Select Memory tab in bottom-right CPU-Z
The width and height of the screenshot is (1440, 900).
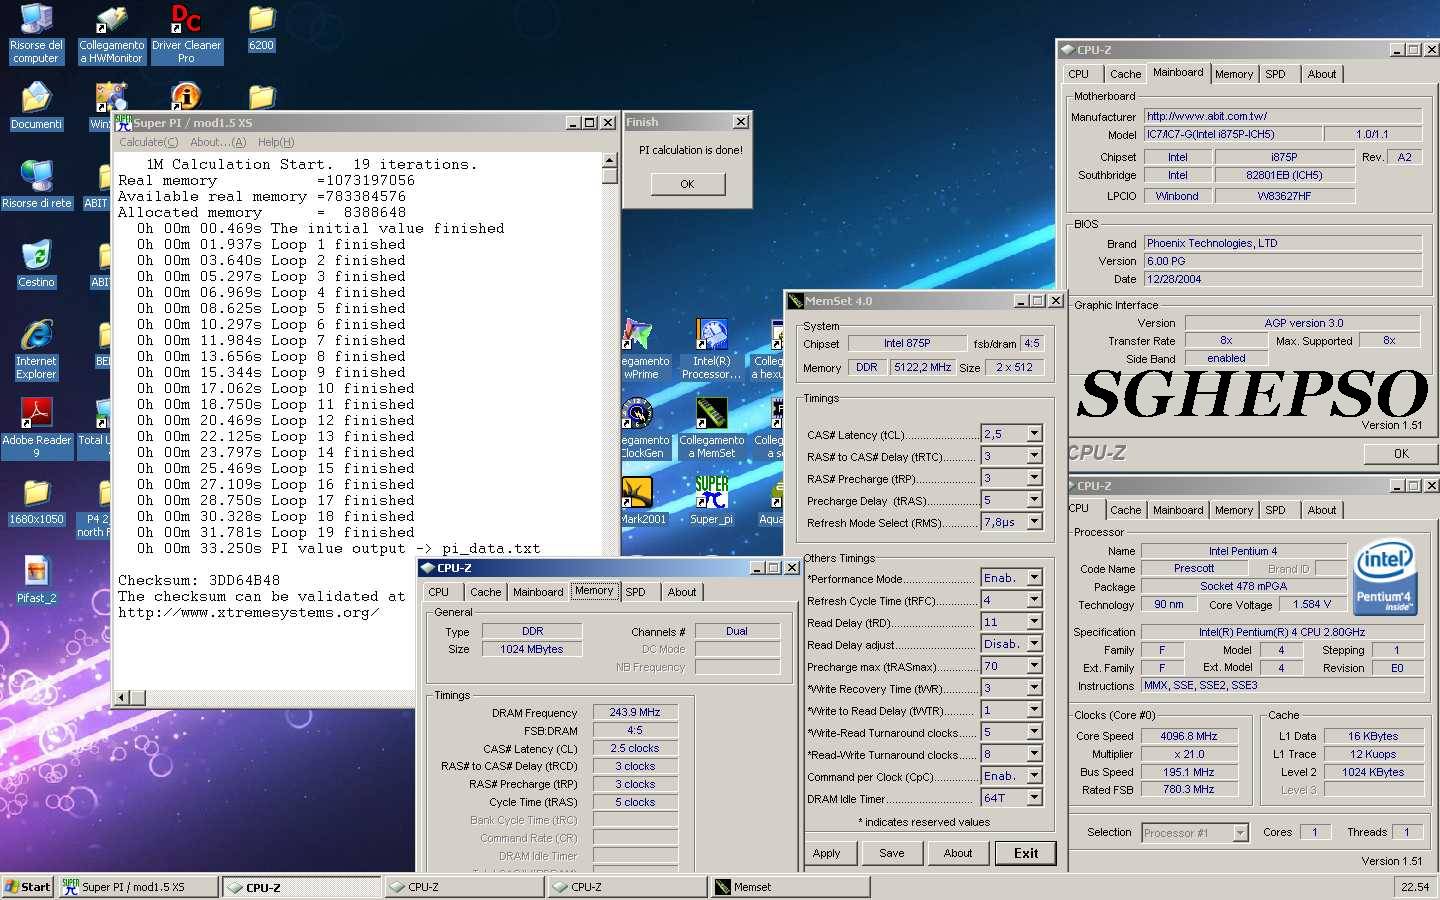[1233, 510]
